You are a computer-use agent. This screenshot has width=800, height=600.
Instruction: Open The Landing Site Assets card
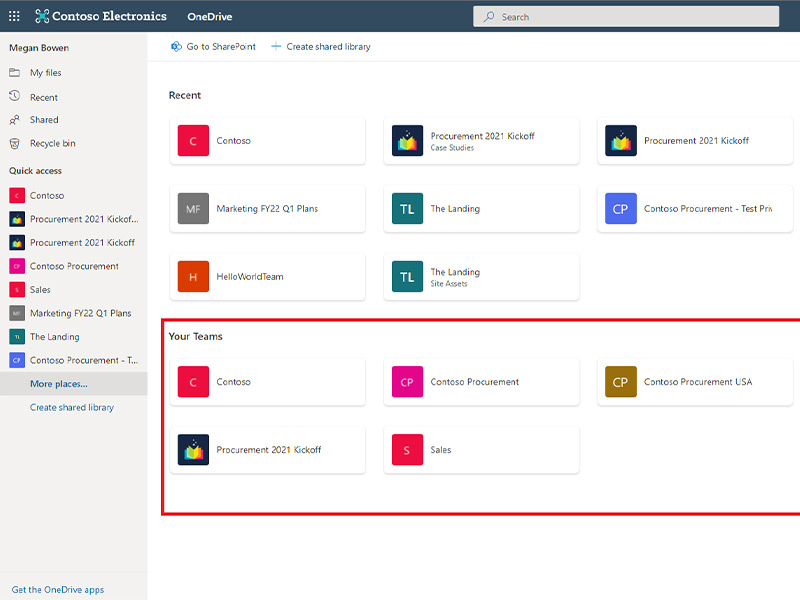(x=481, y=277)
